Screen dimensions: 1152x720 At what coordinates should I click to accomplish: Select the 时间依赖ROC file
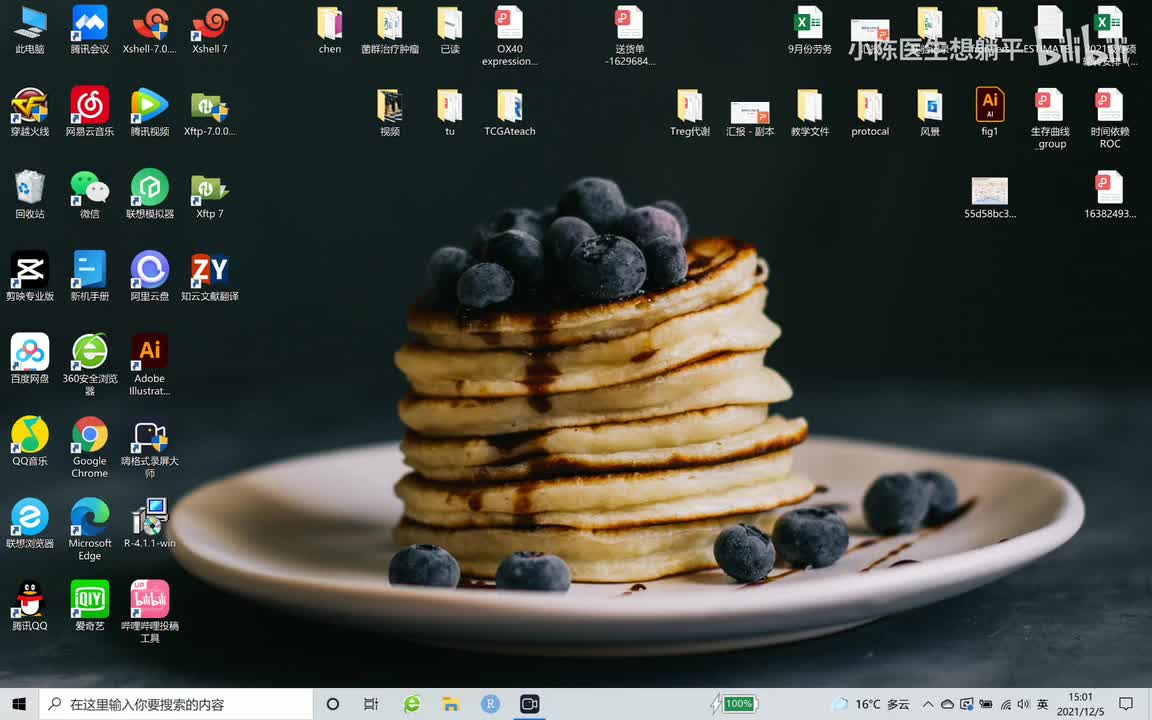(x=1110, y=118)
